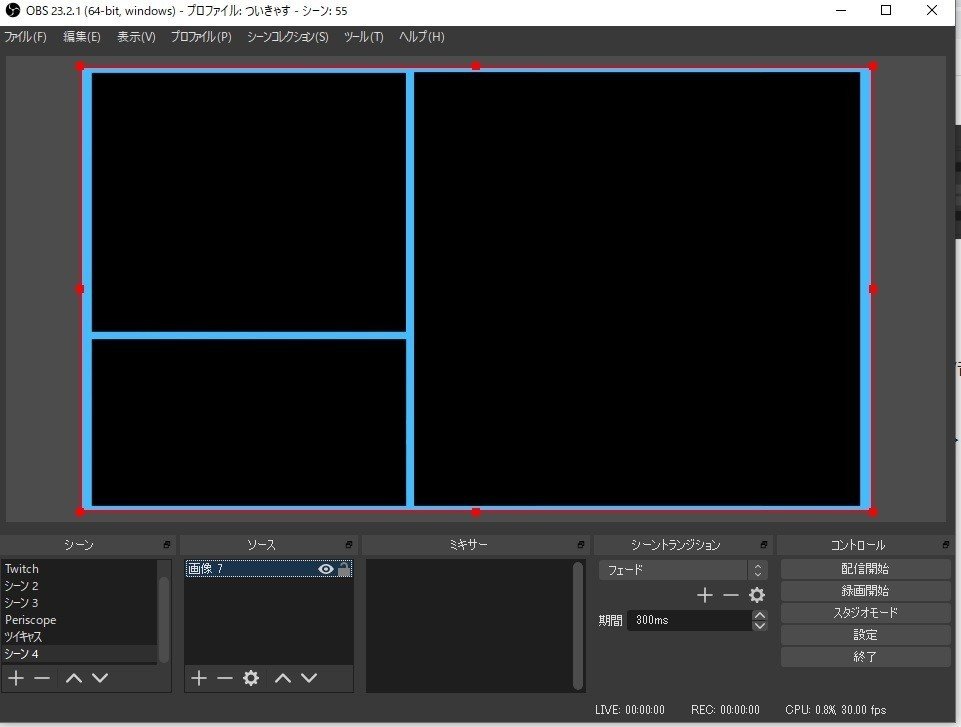Move source up in Sources list
Screen dimensions: 961x727
click(x=283, y=678)
